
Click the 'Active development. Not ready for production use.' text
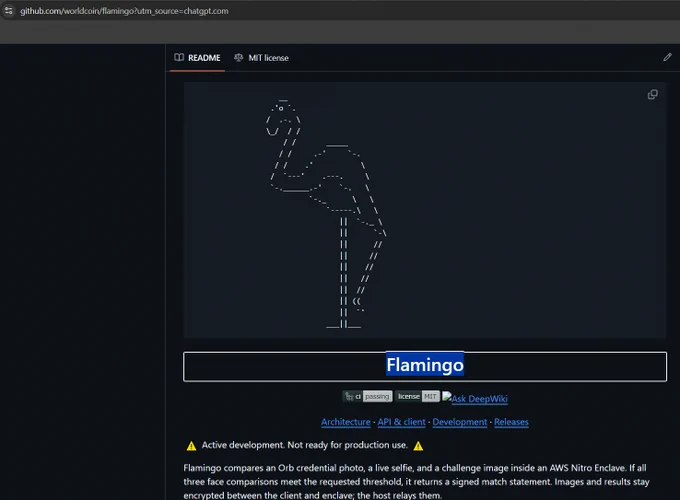tap(304, 445)
